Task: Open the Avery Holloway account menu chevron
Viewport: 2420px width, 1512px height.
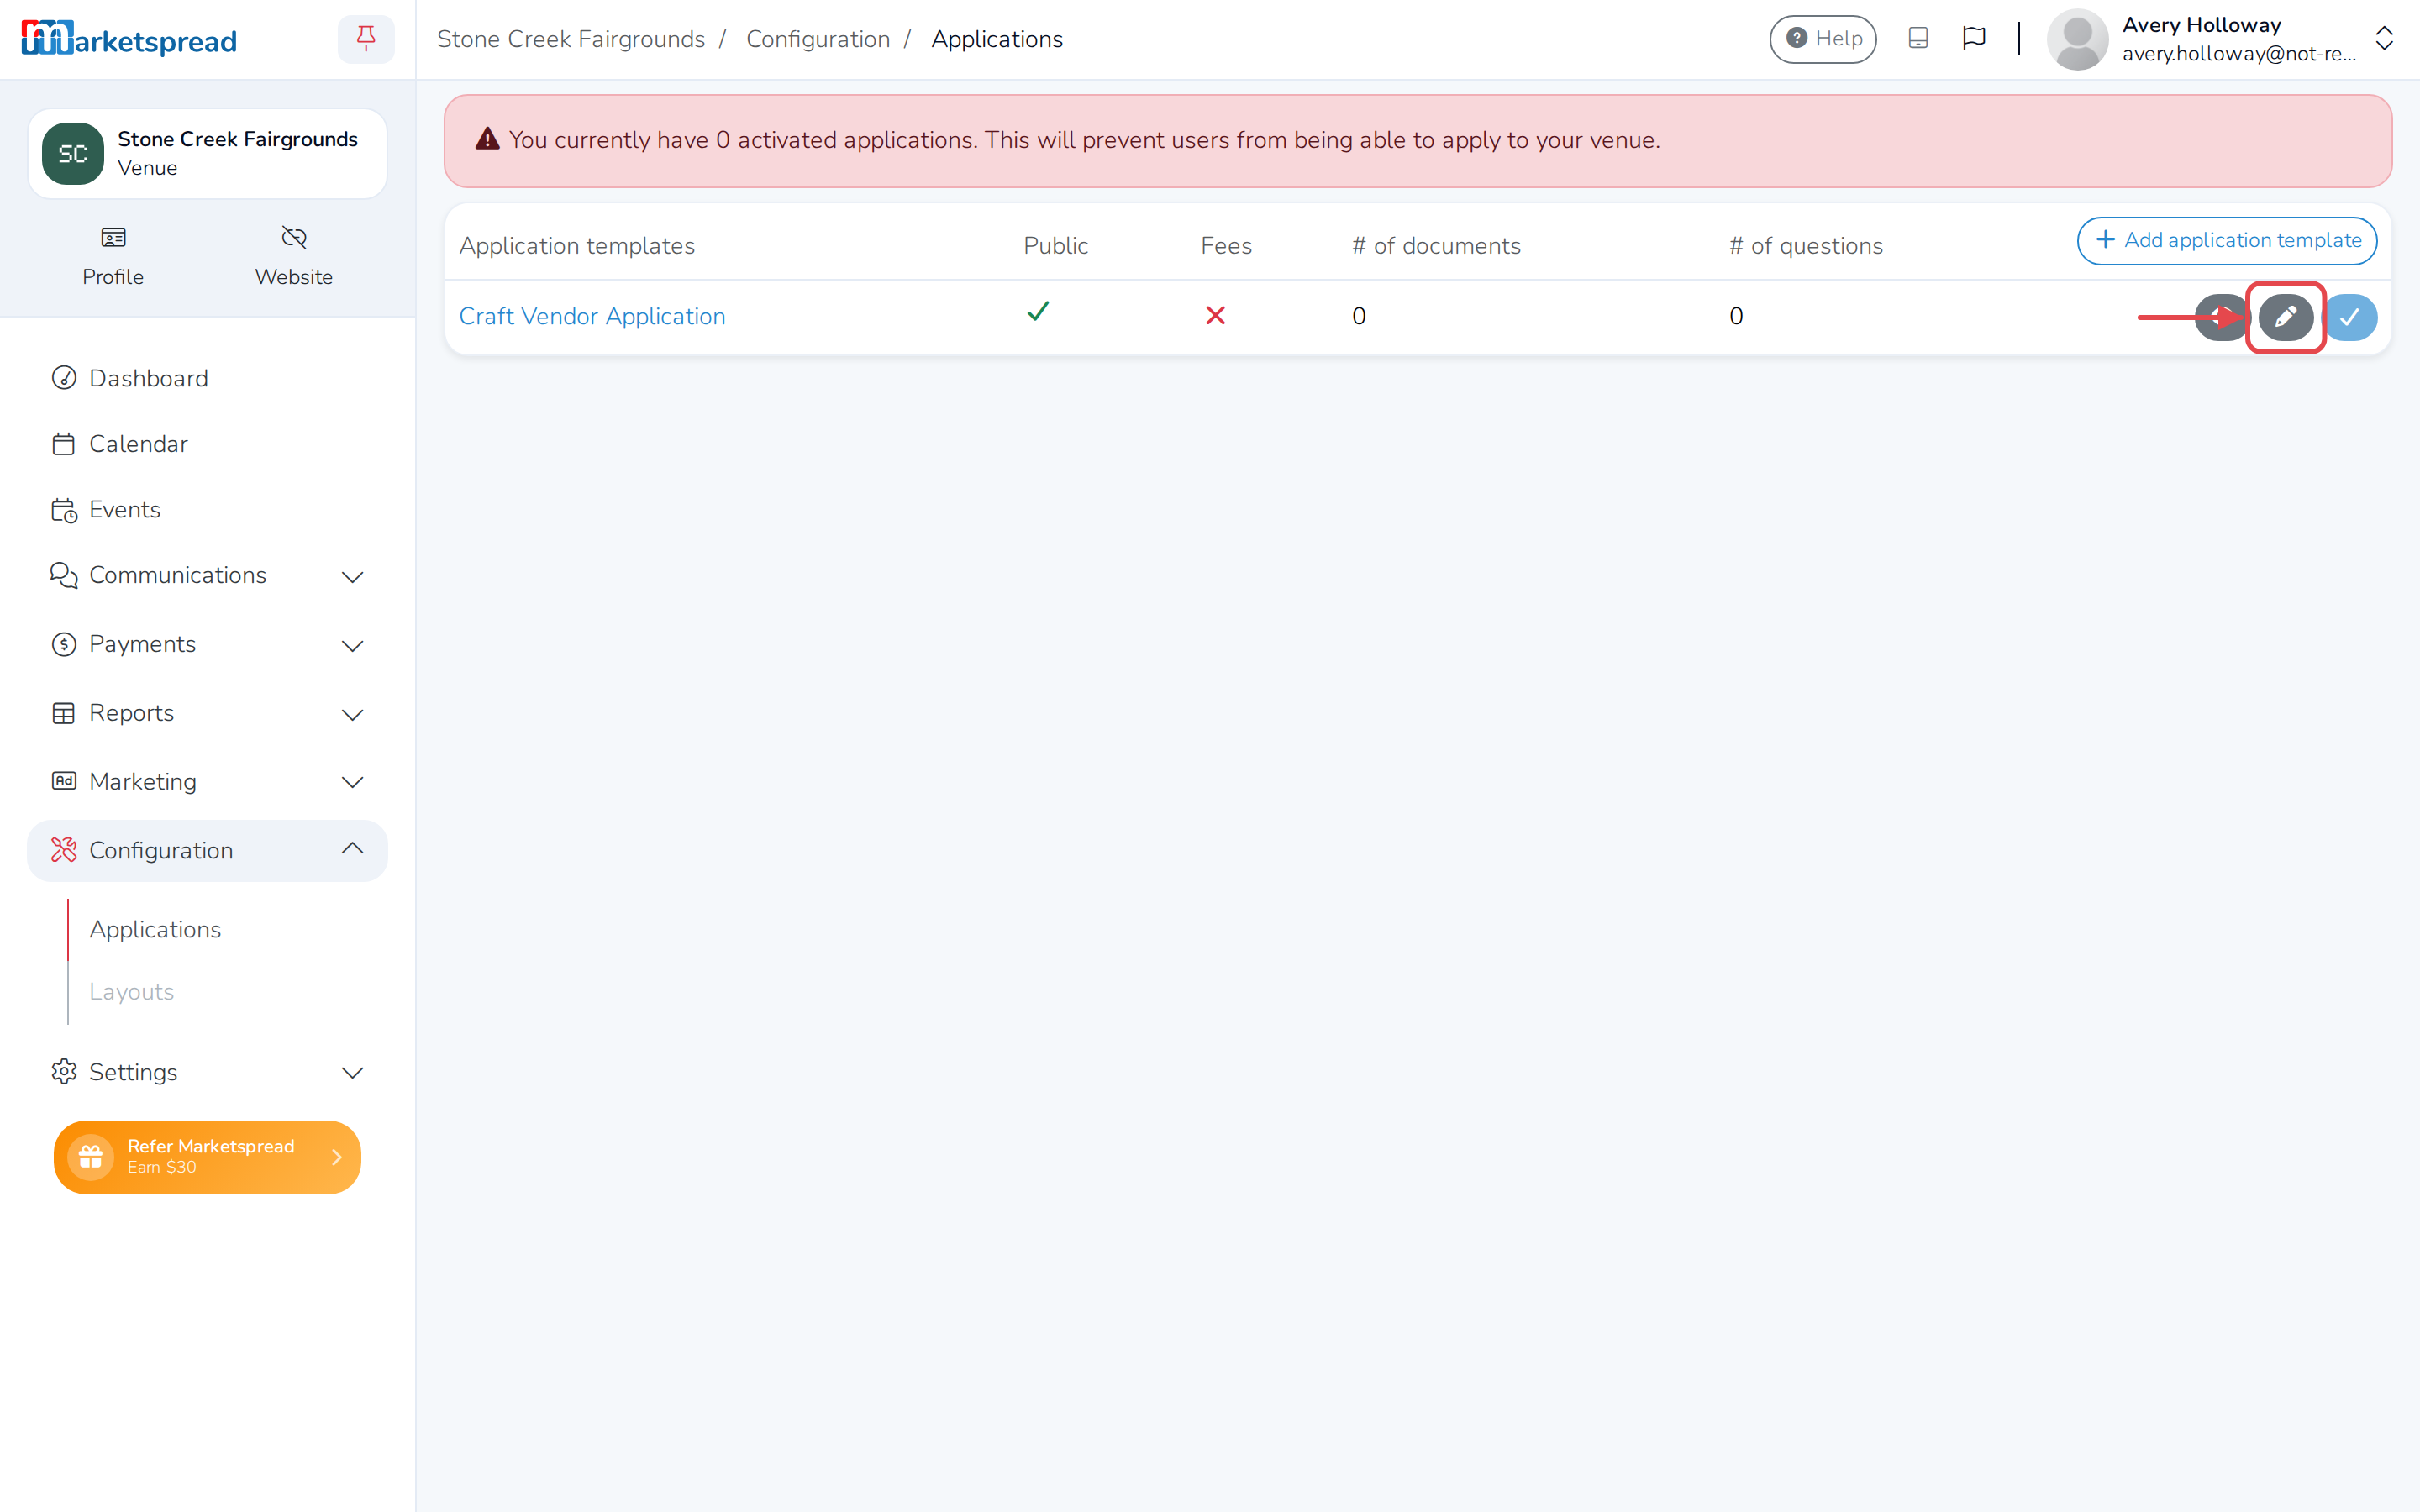Action: (2384, 39)
